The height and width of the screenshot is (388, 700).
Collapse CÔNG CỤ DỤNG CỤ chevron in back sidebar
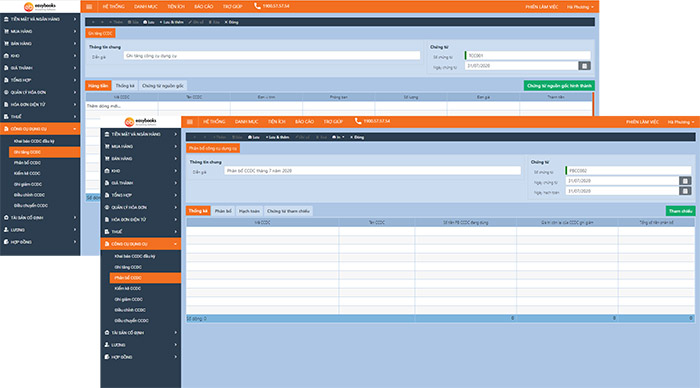(75, 129)
